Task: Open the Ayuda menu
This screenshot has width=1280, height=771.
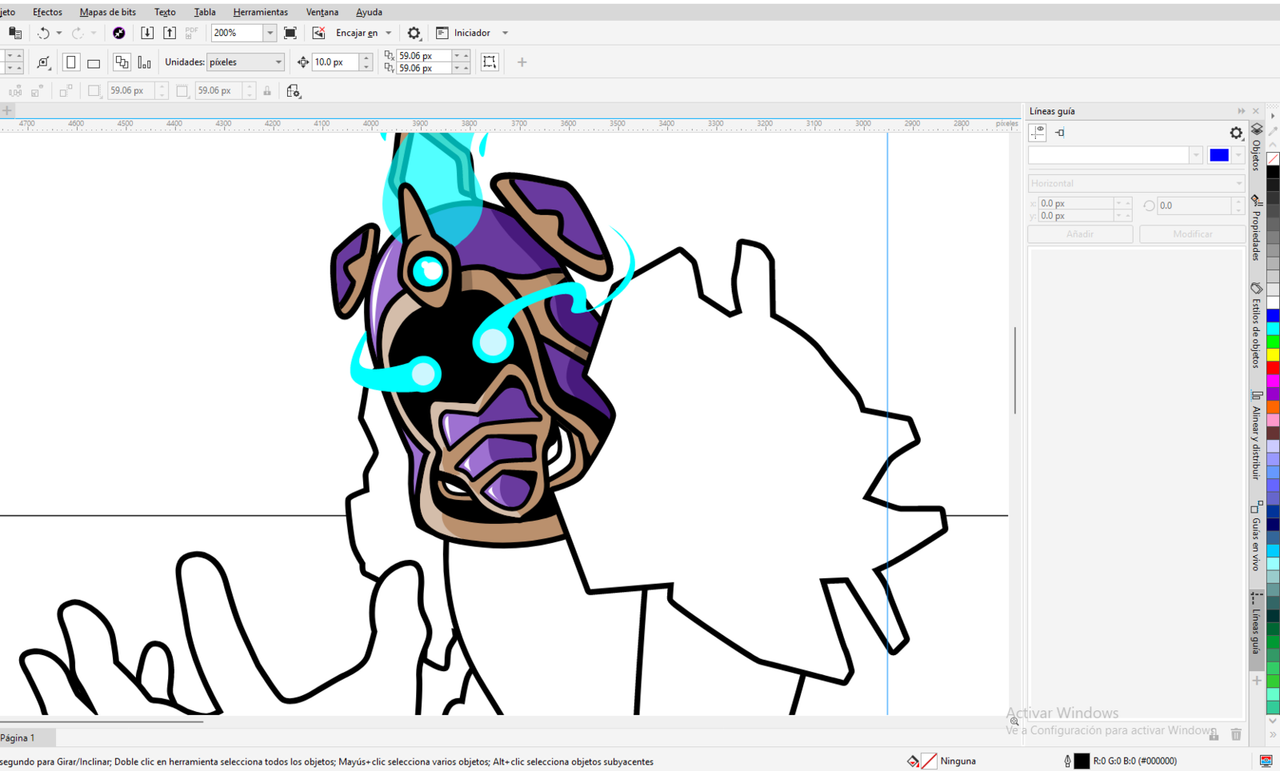Action: click(x=369, y=12)
